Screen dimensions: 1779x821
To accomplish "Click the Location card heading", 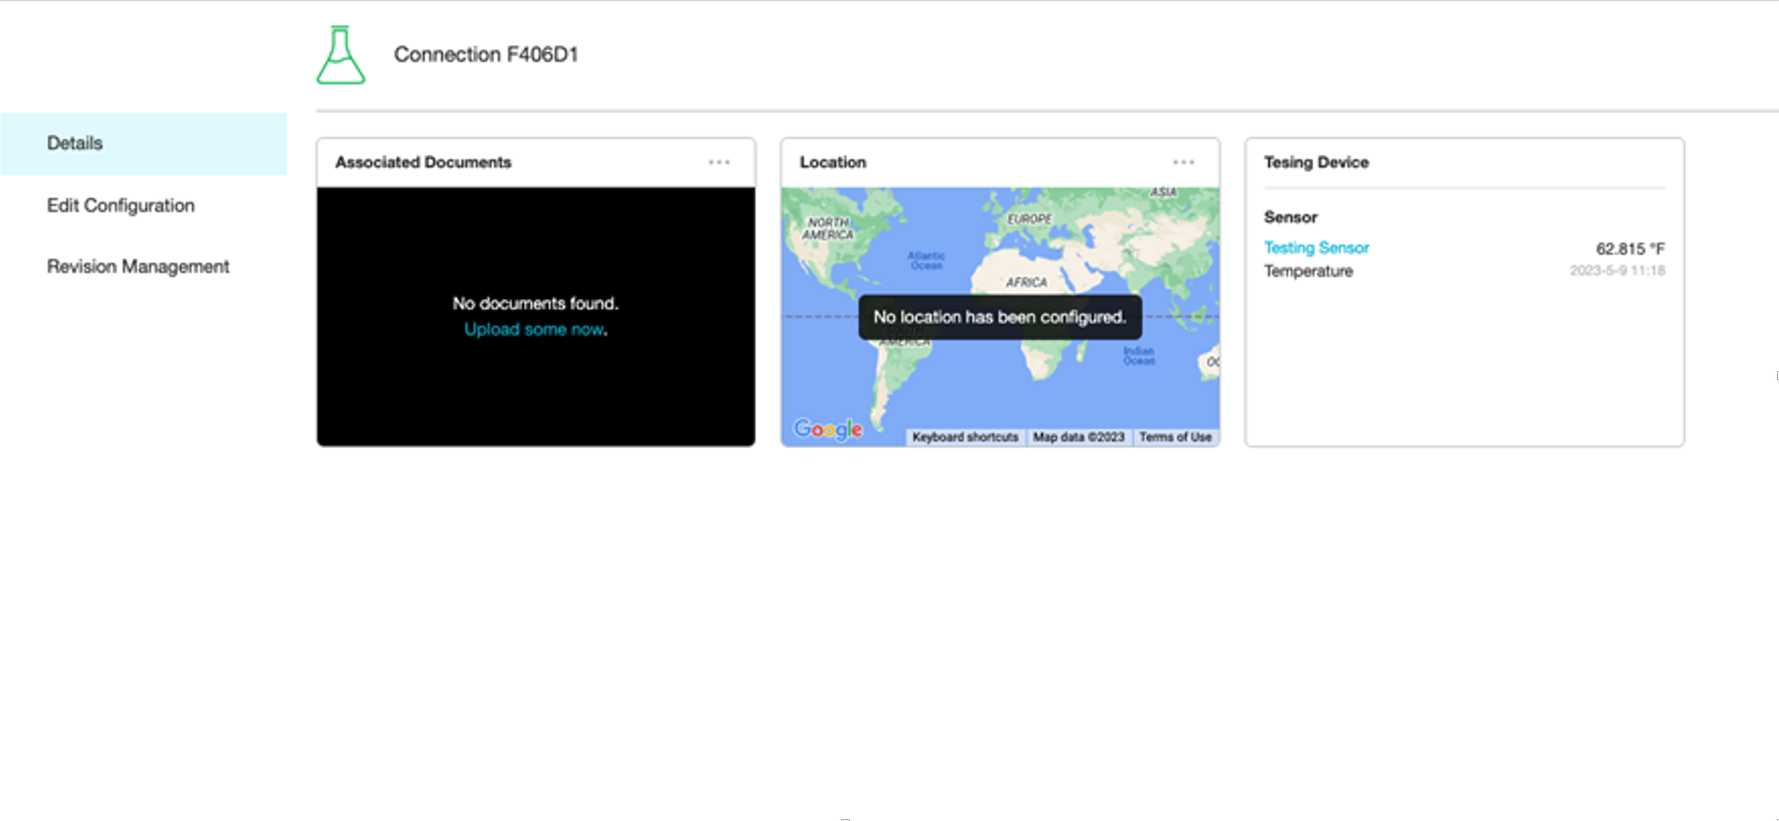I will [x=833, y=162].
